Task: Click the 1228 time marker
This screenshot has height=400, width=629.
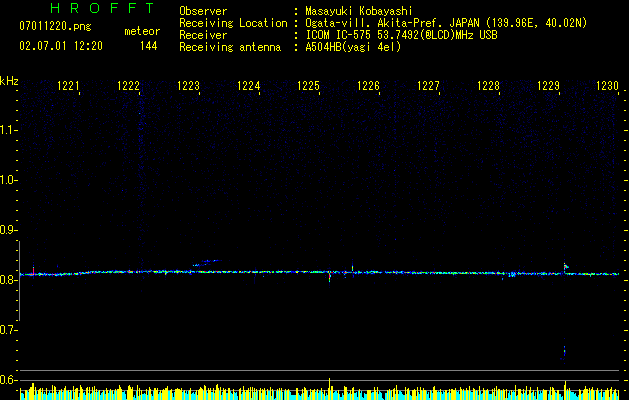Action: pos(488,86)
